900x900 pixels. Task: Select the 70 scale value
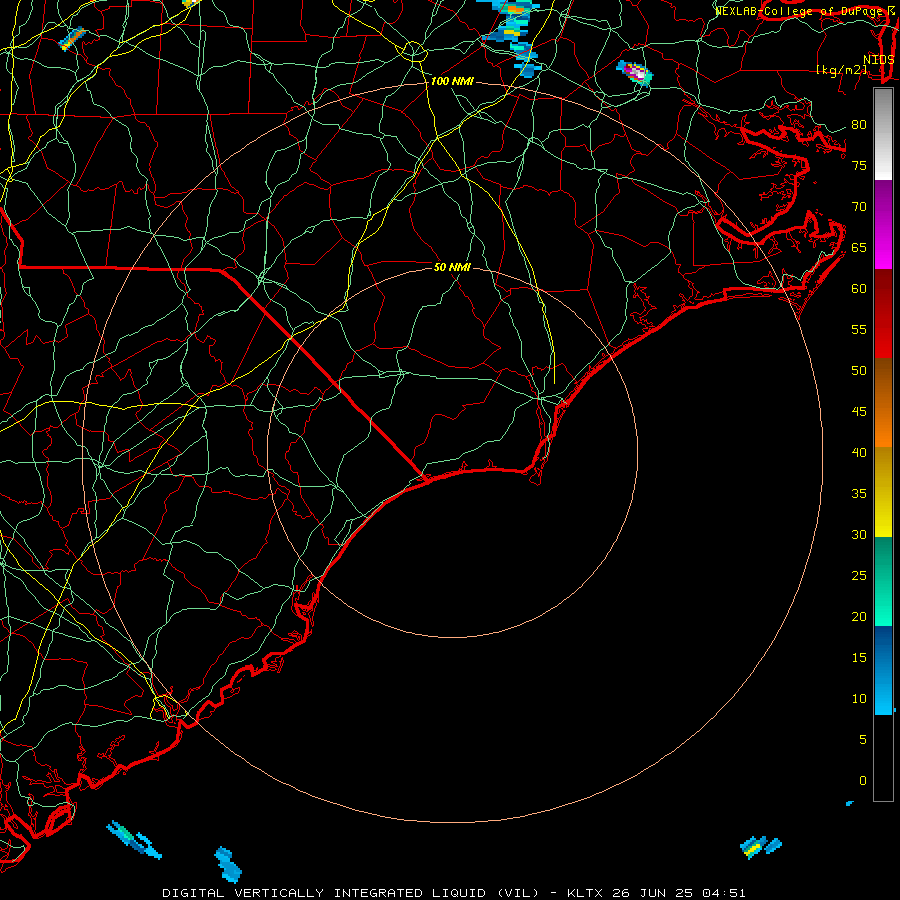tap(859, 207)
